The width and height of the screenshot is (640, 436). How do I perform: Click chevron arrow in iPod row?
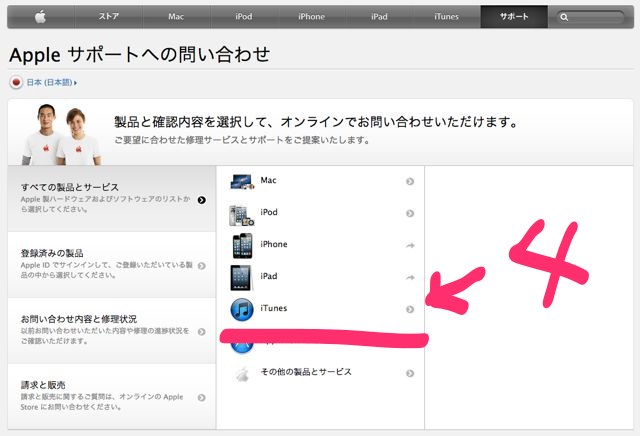tap(410, 213)
